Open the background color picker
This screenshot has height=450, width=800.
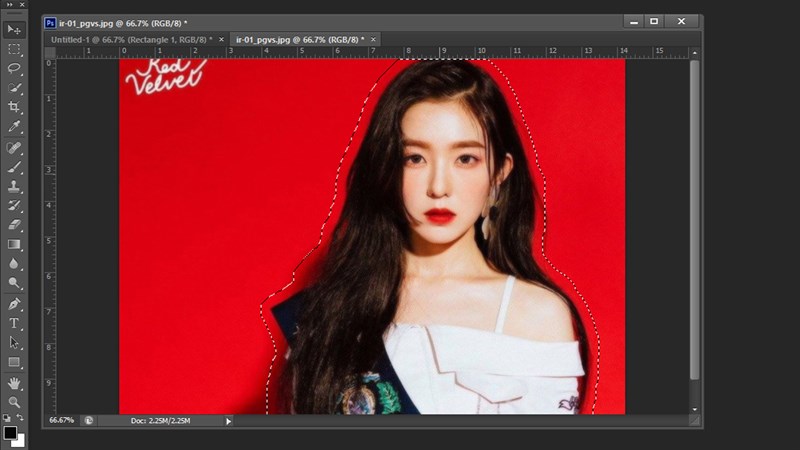19,442
